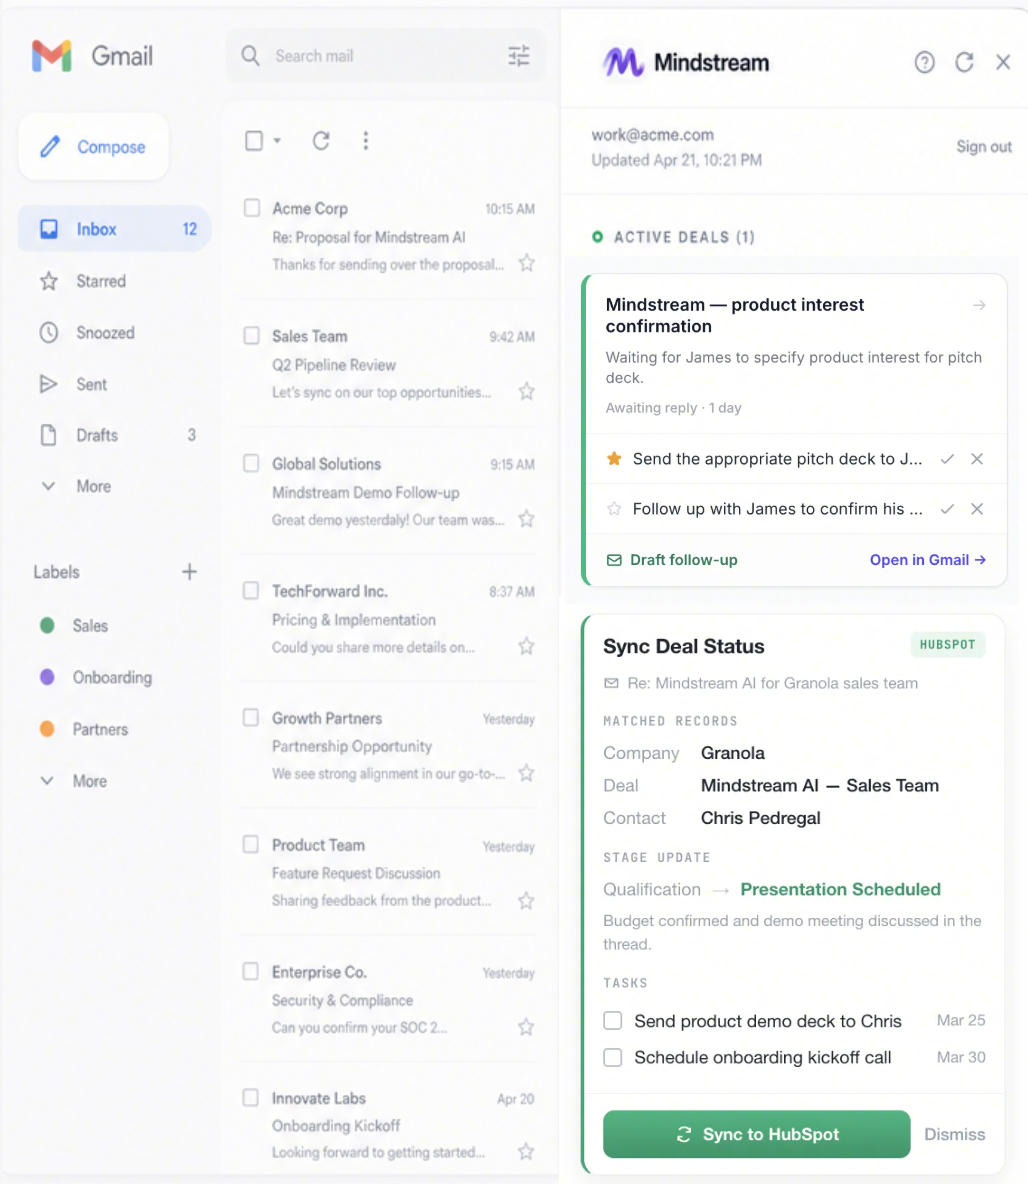
Task: Open deal details arrow on Mindstream card
Action: [x=979, y=305]
